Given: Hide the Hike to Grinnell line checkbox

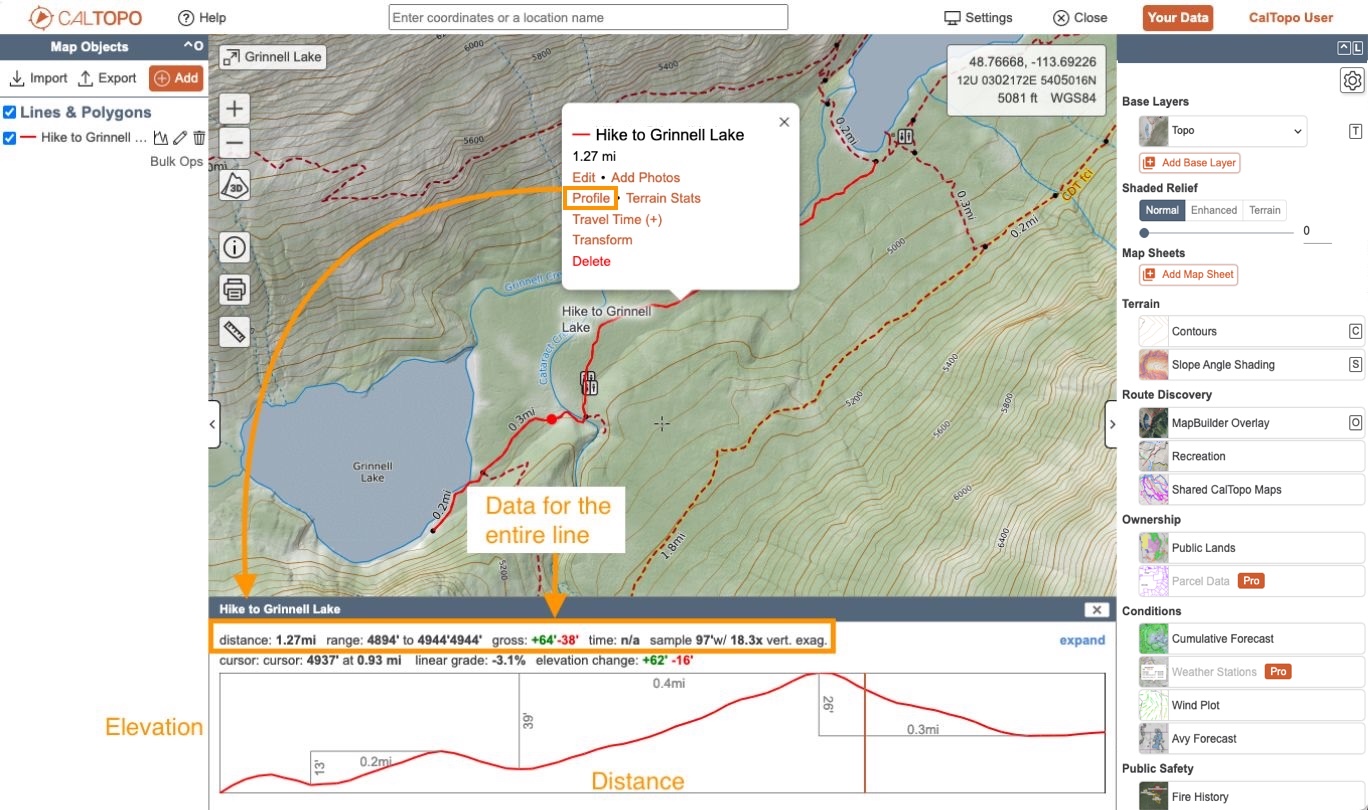Looking at the screenshot, I should tap(9, 137).
